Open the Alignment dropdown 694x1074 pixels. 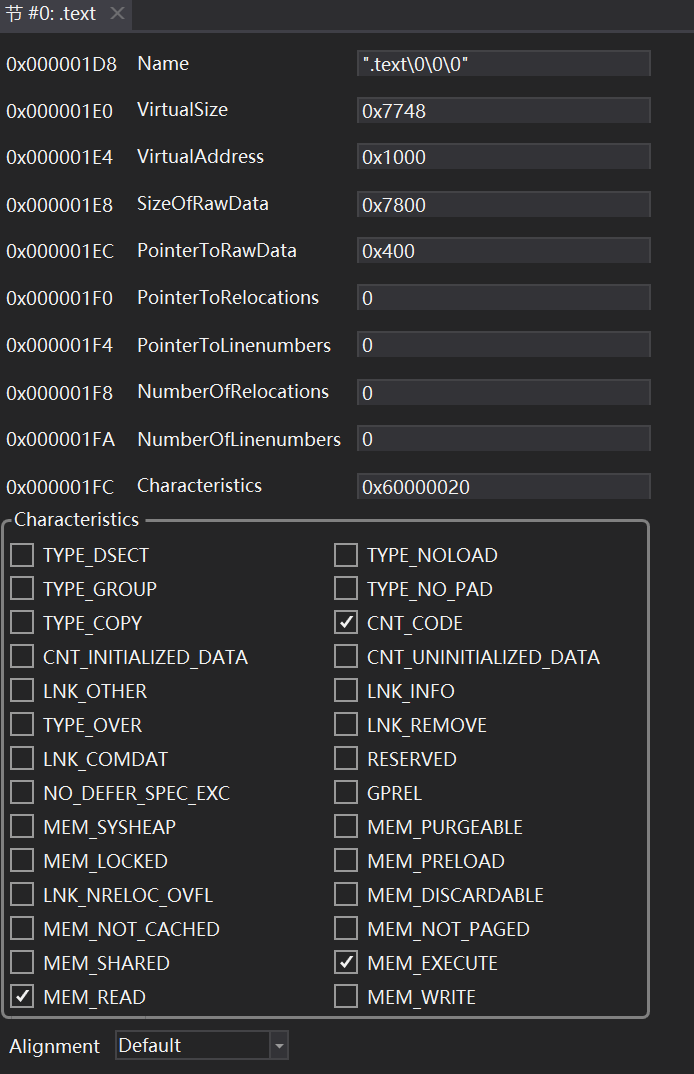279,1046
